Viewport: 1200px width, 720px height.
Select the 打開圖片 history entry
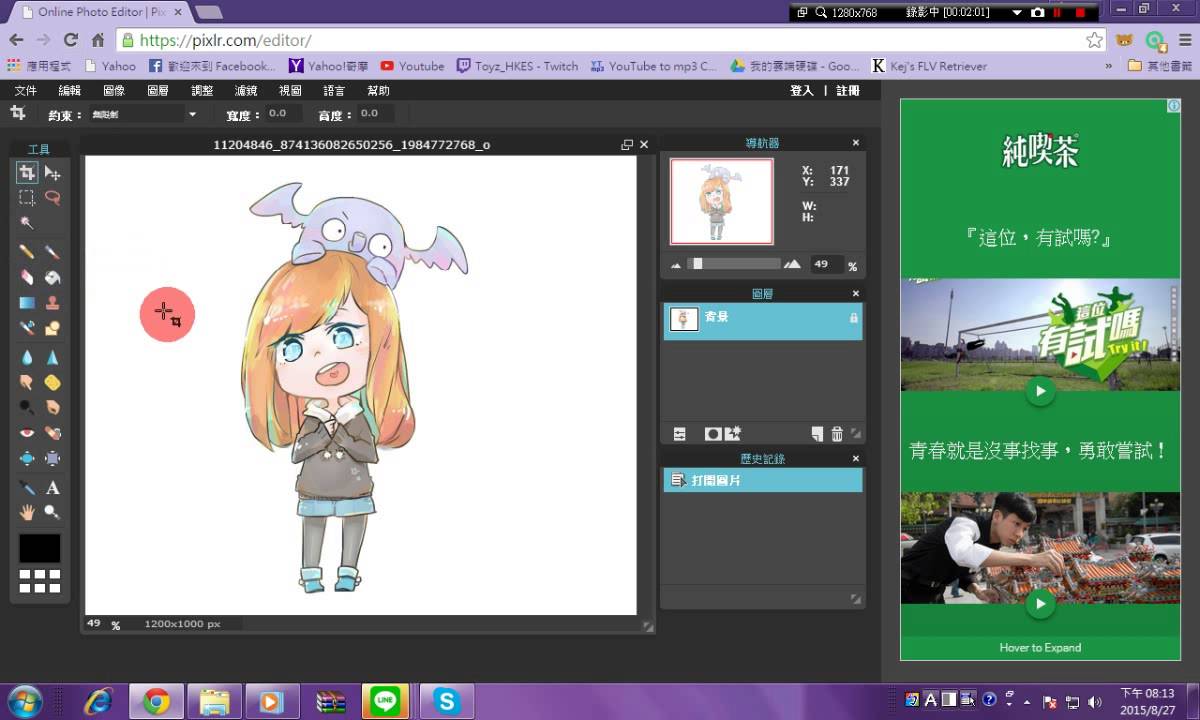[x=763, y=480]
